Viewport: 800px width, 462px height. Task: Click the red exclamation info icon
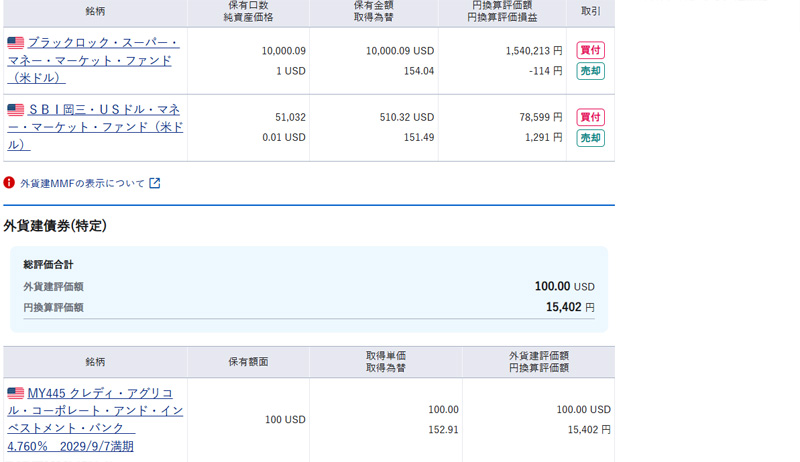tap(9, 183)
